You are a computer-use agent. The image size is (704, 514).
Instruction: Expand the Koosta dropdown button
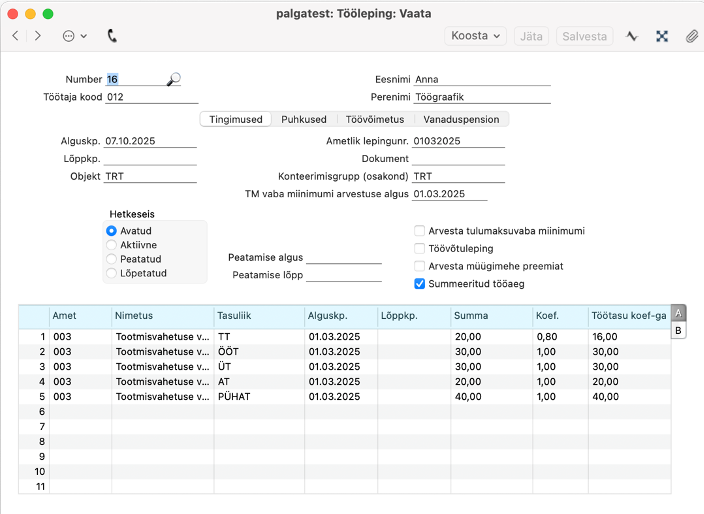click(x=475, y=36)
